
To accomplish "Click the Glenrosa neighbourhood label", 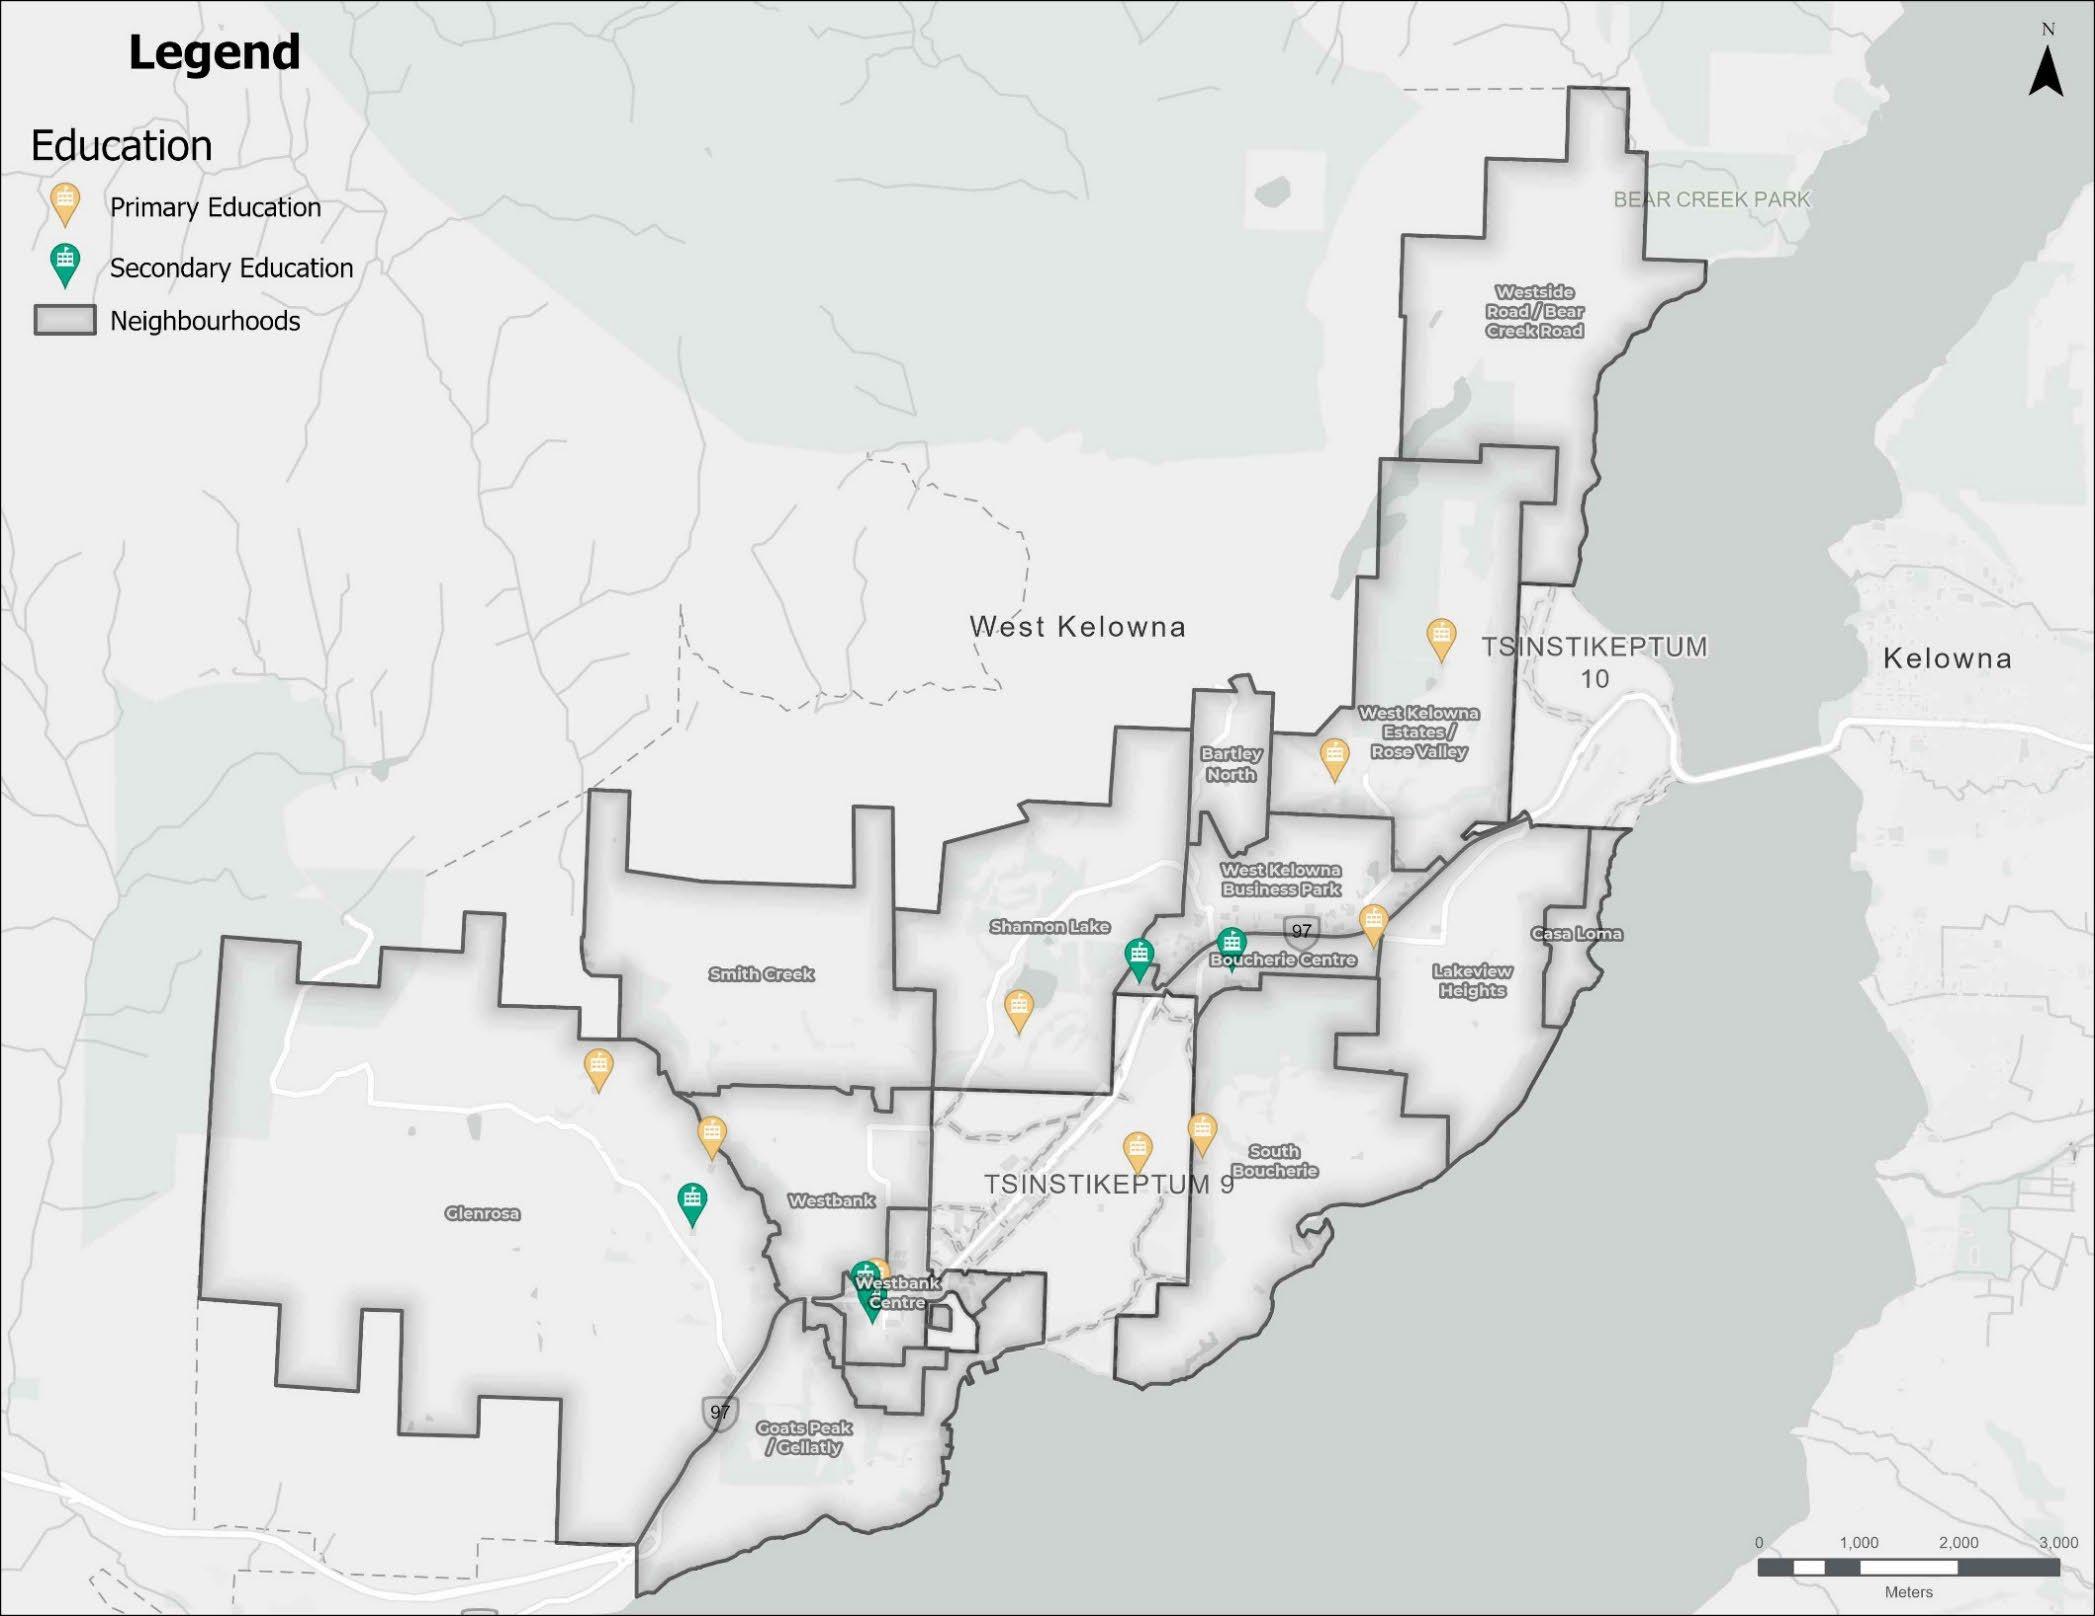I will coord(482,1213).
